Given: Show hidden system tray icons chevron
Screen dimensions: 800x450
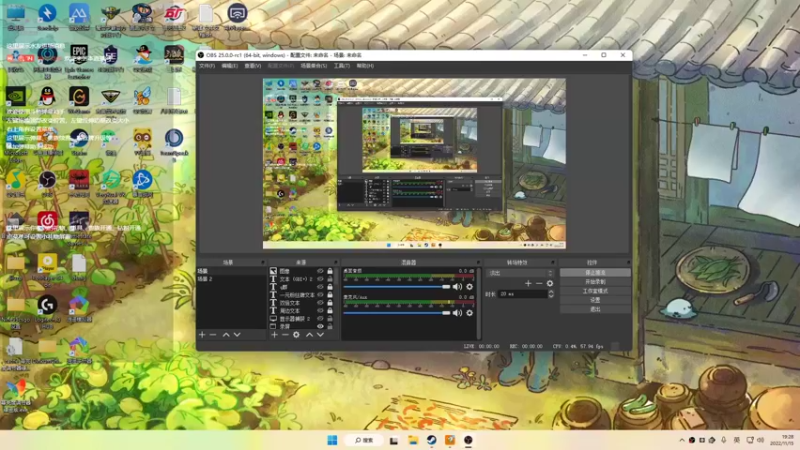Looking at the screenshot, I should point(682,440).
